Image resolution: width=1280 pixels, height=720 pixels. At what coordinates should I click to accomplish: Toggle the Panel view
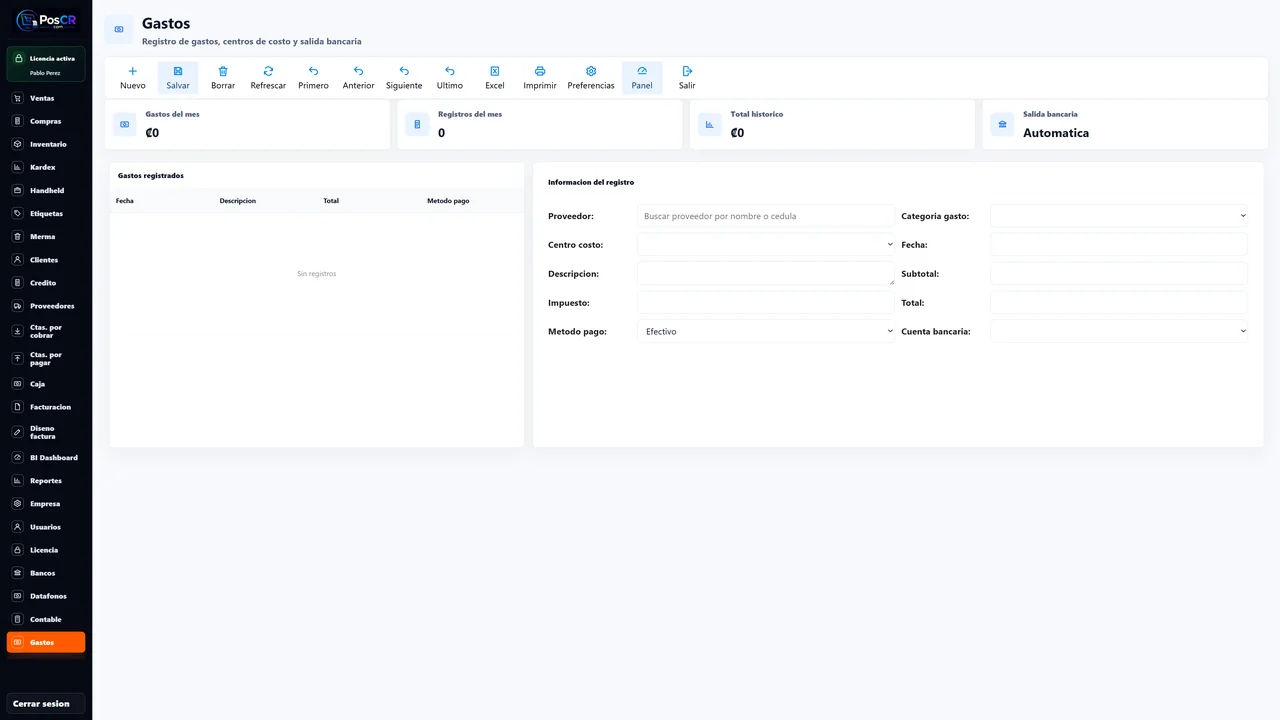pyautogui.click(x=642, y=78)
